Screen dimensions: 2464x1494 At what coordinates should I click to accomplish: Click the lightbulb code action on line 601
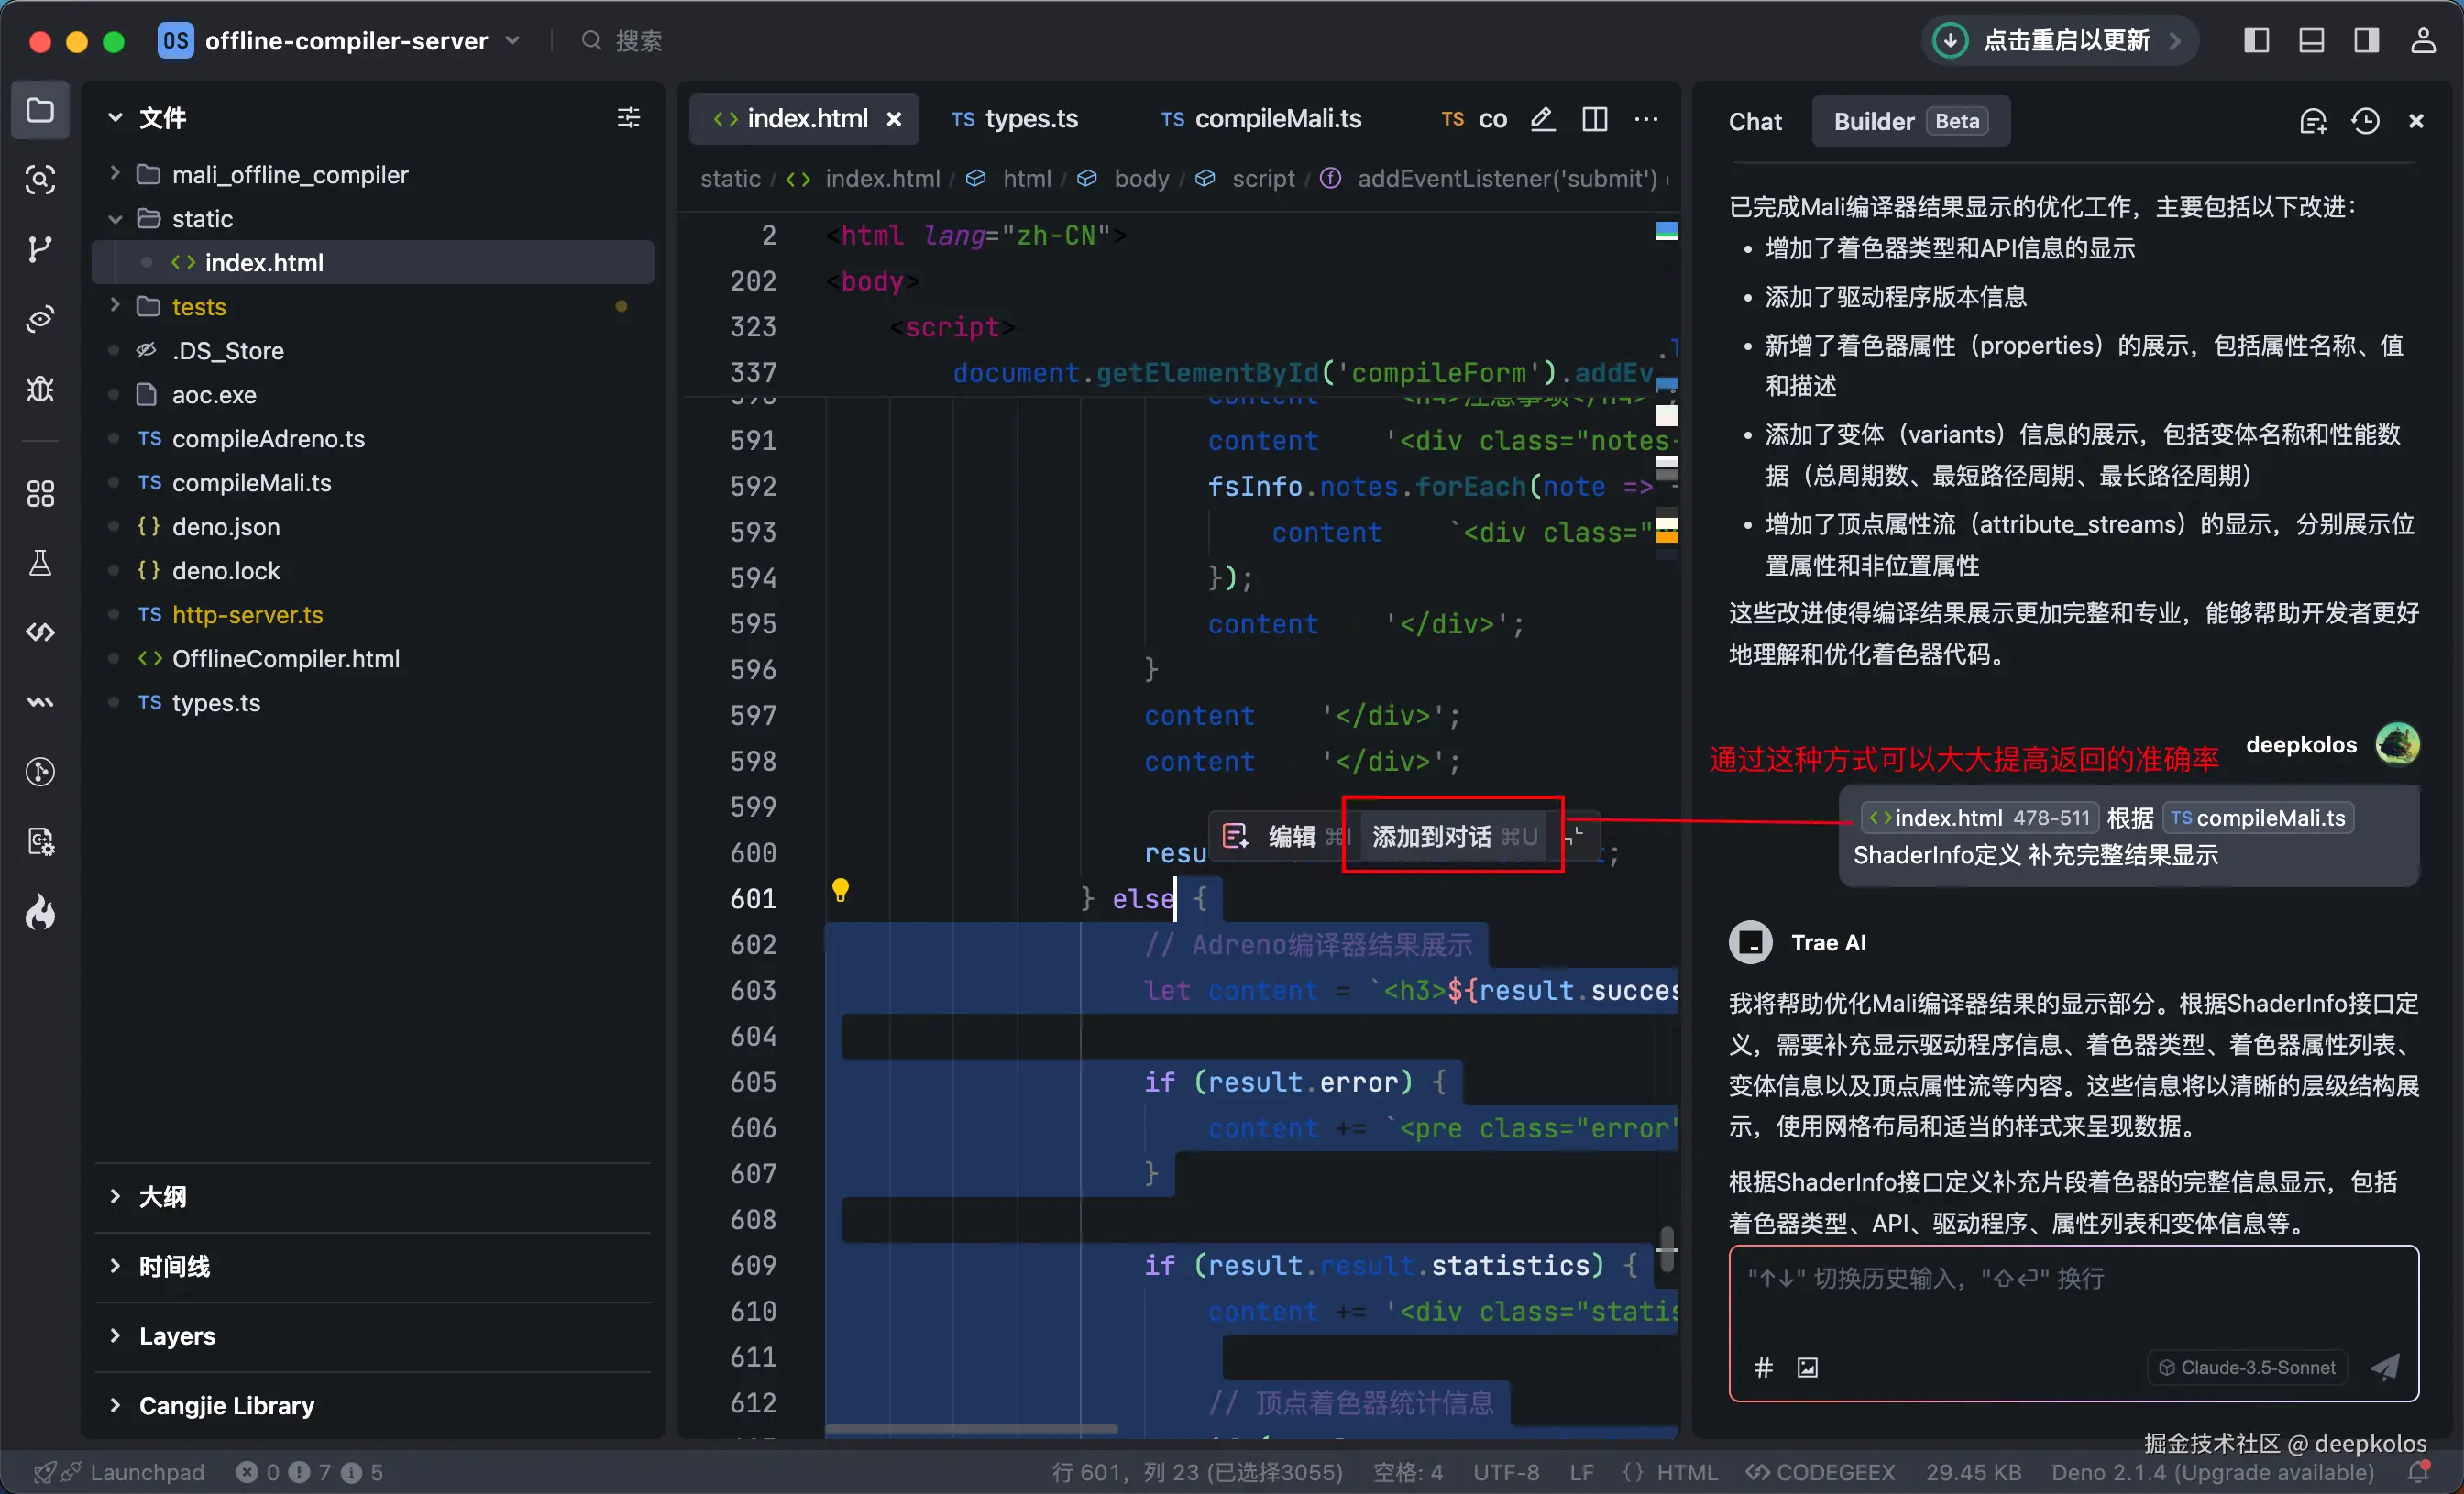click(x=840, y=889)
